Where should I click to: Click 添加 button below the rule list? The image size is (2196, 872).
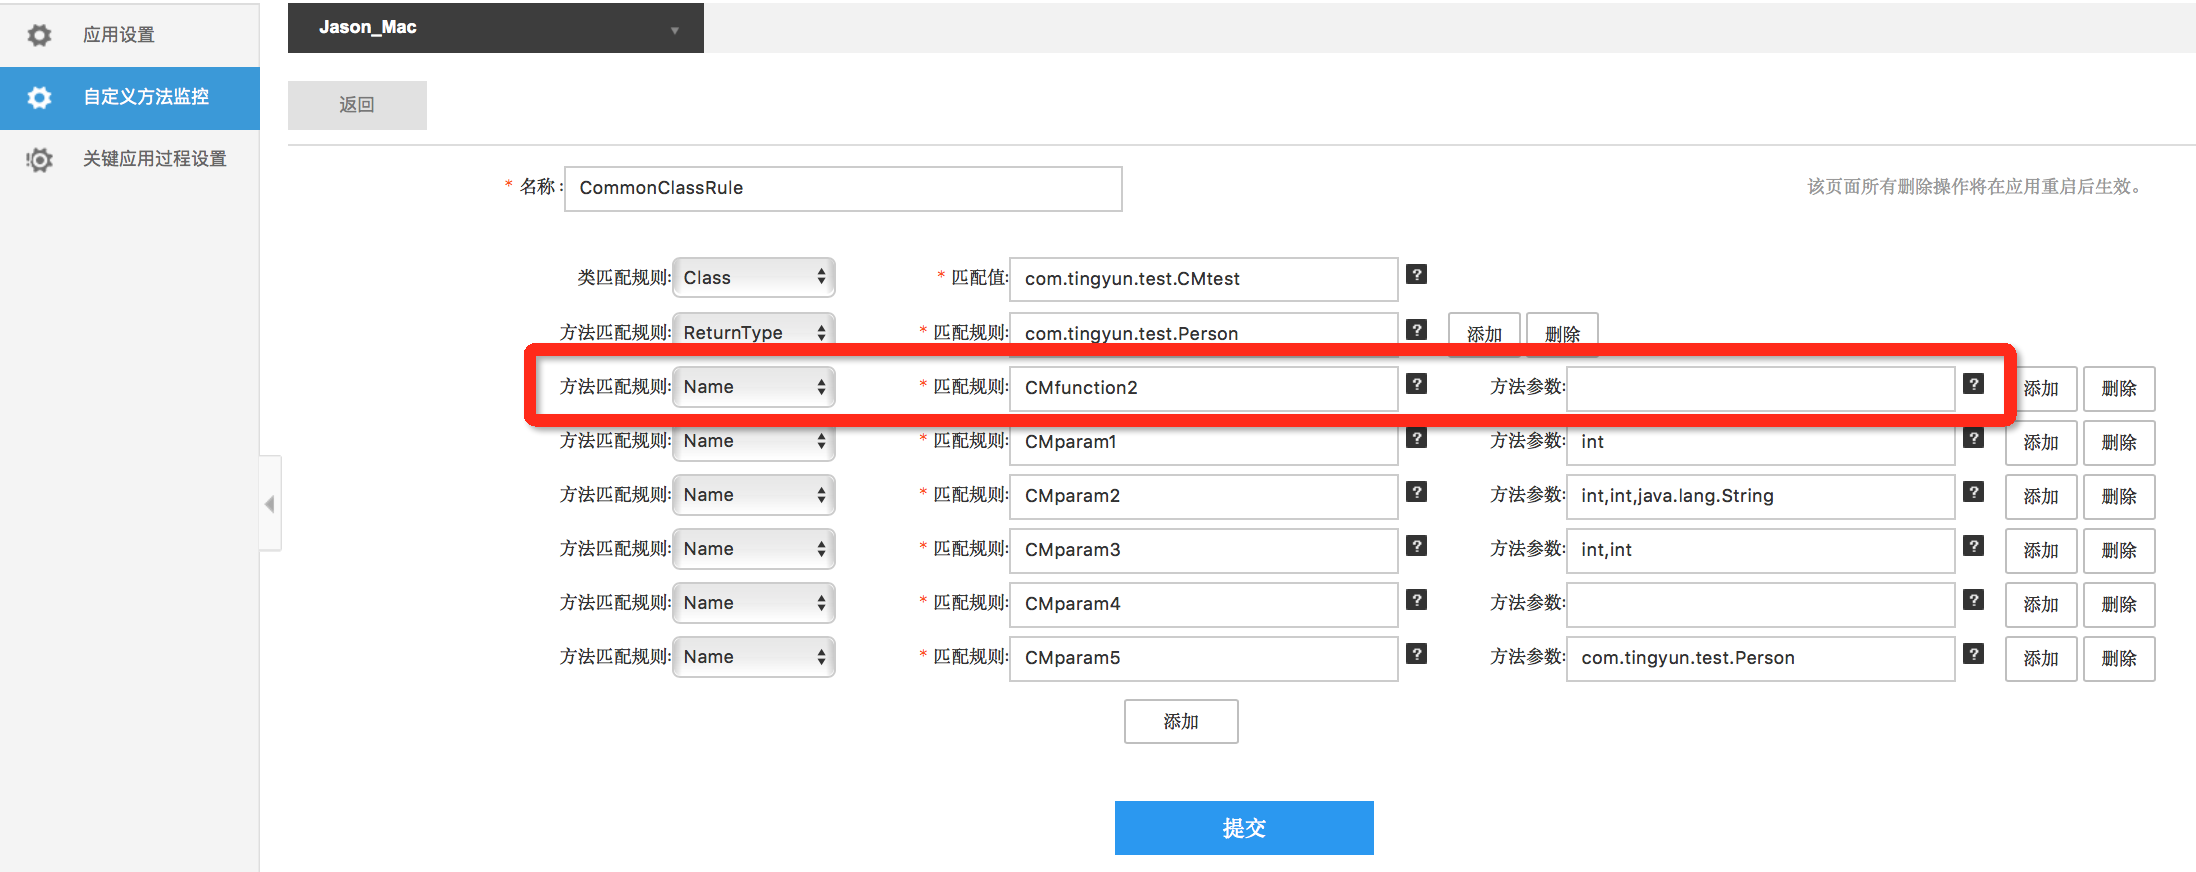[x=1180, y=721]
